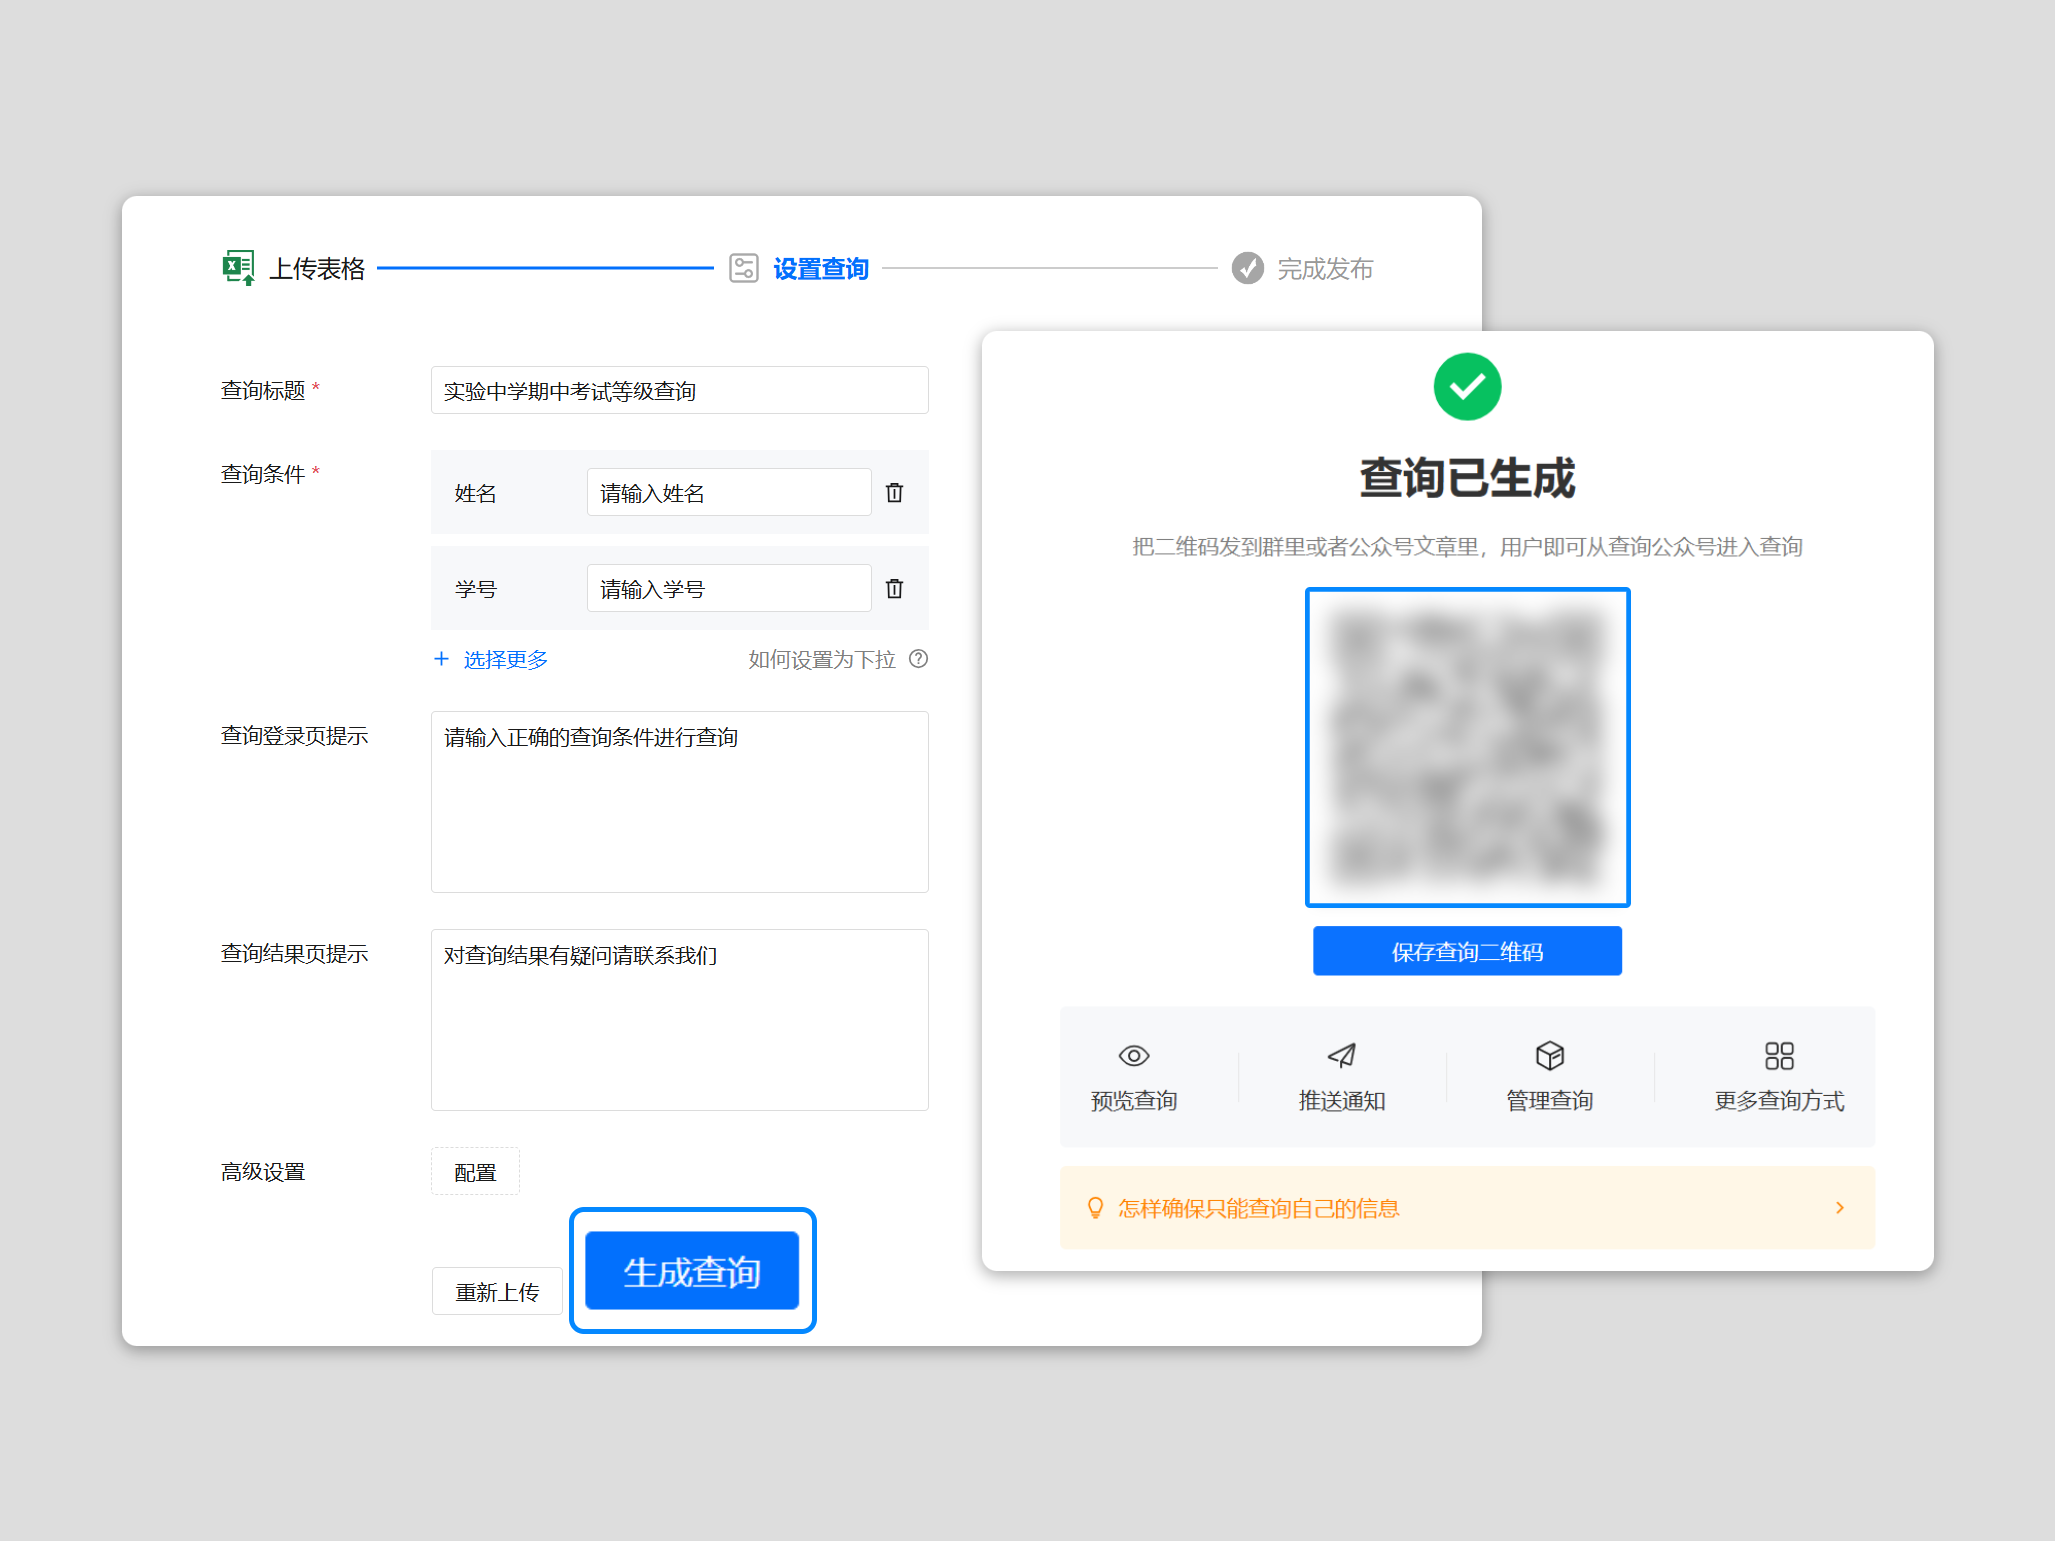Expand the orange tip banner chevron
Viewport: 2055px width, 1541px height.
click(x=1840, y=1208)
